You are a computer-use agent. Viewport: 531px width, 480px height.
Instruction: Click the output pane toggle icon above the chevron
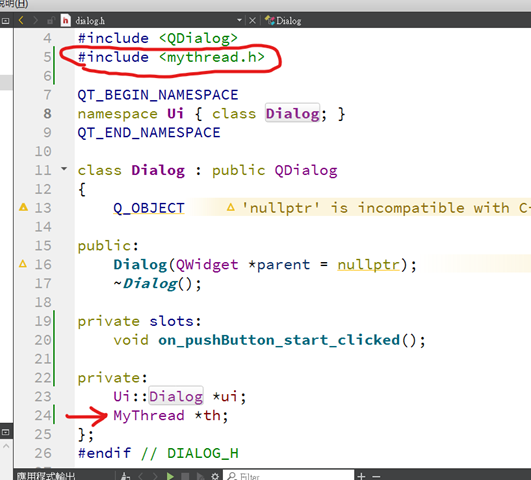tap(5, 432)
